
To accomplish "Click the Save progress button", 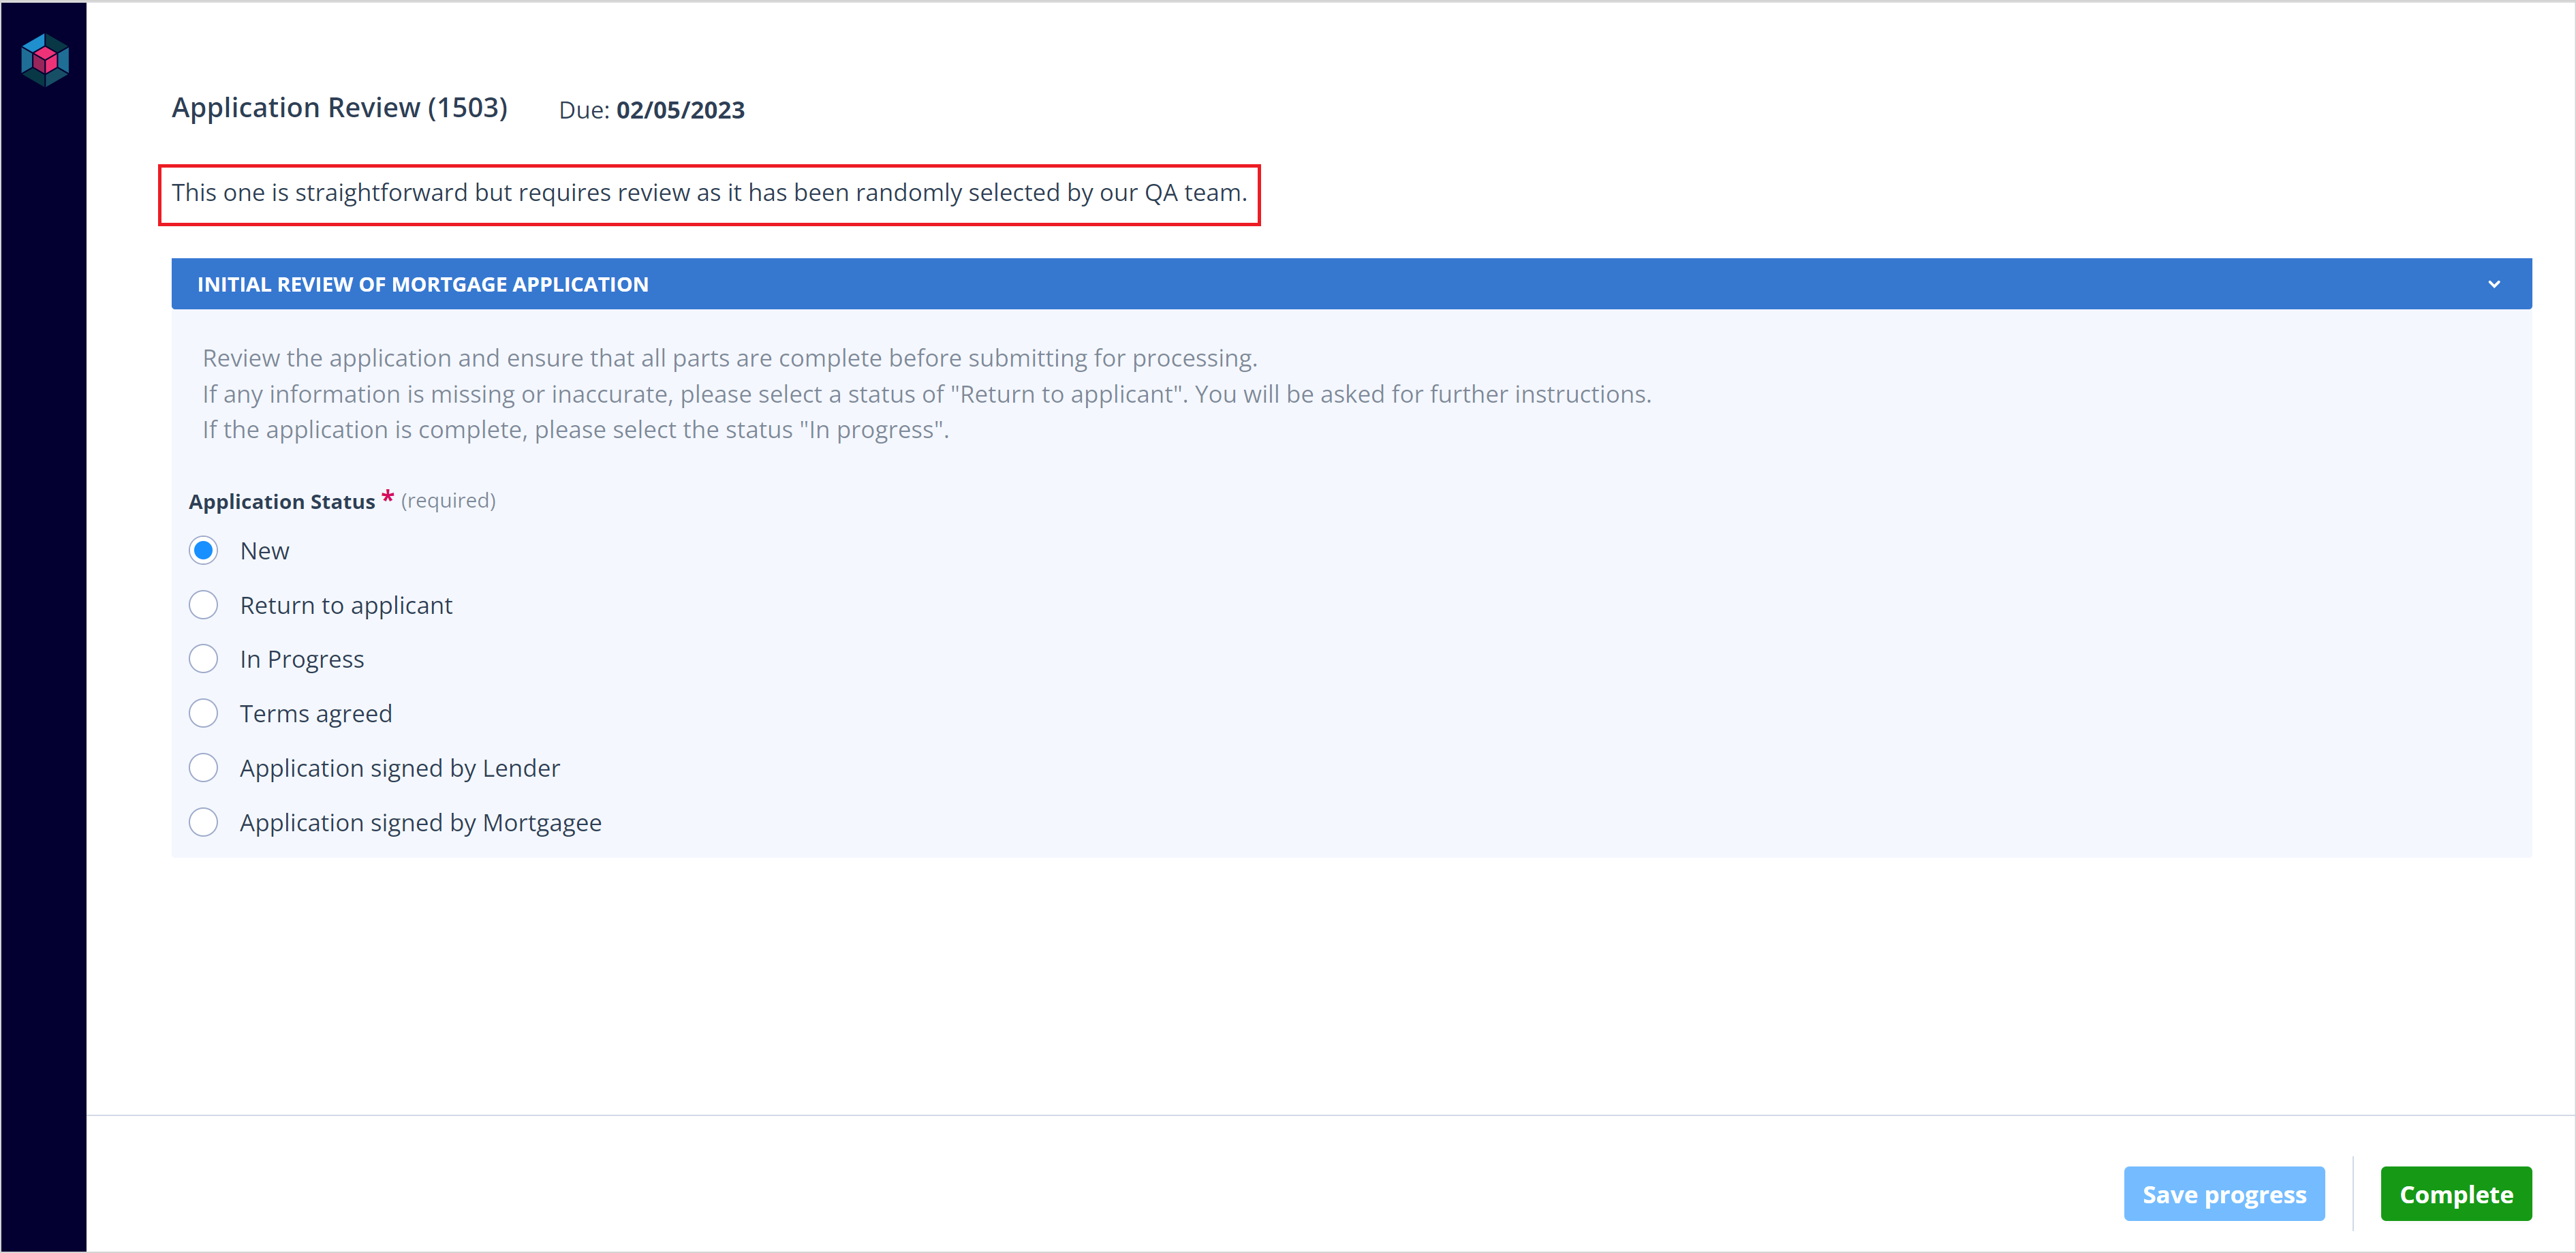I will 2223,1194.
